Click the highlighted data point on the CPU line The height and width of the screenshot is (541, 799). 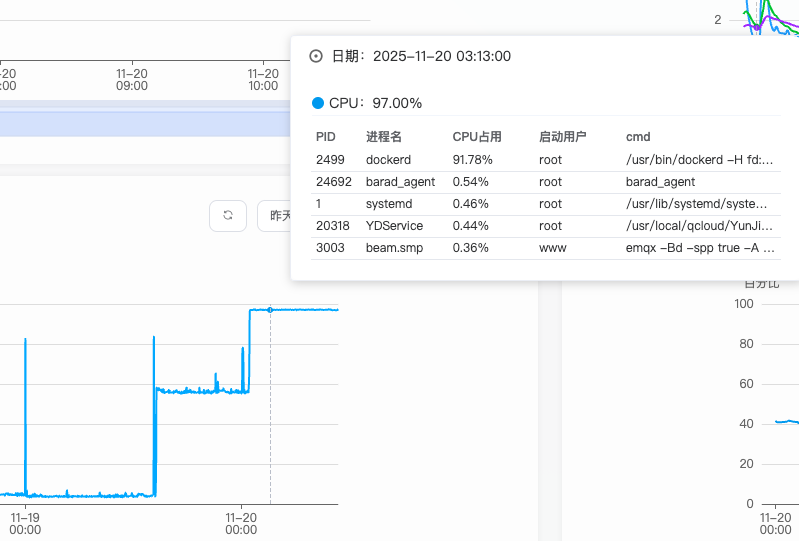coord(270,310)
